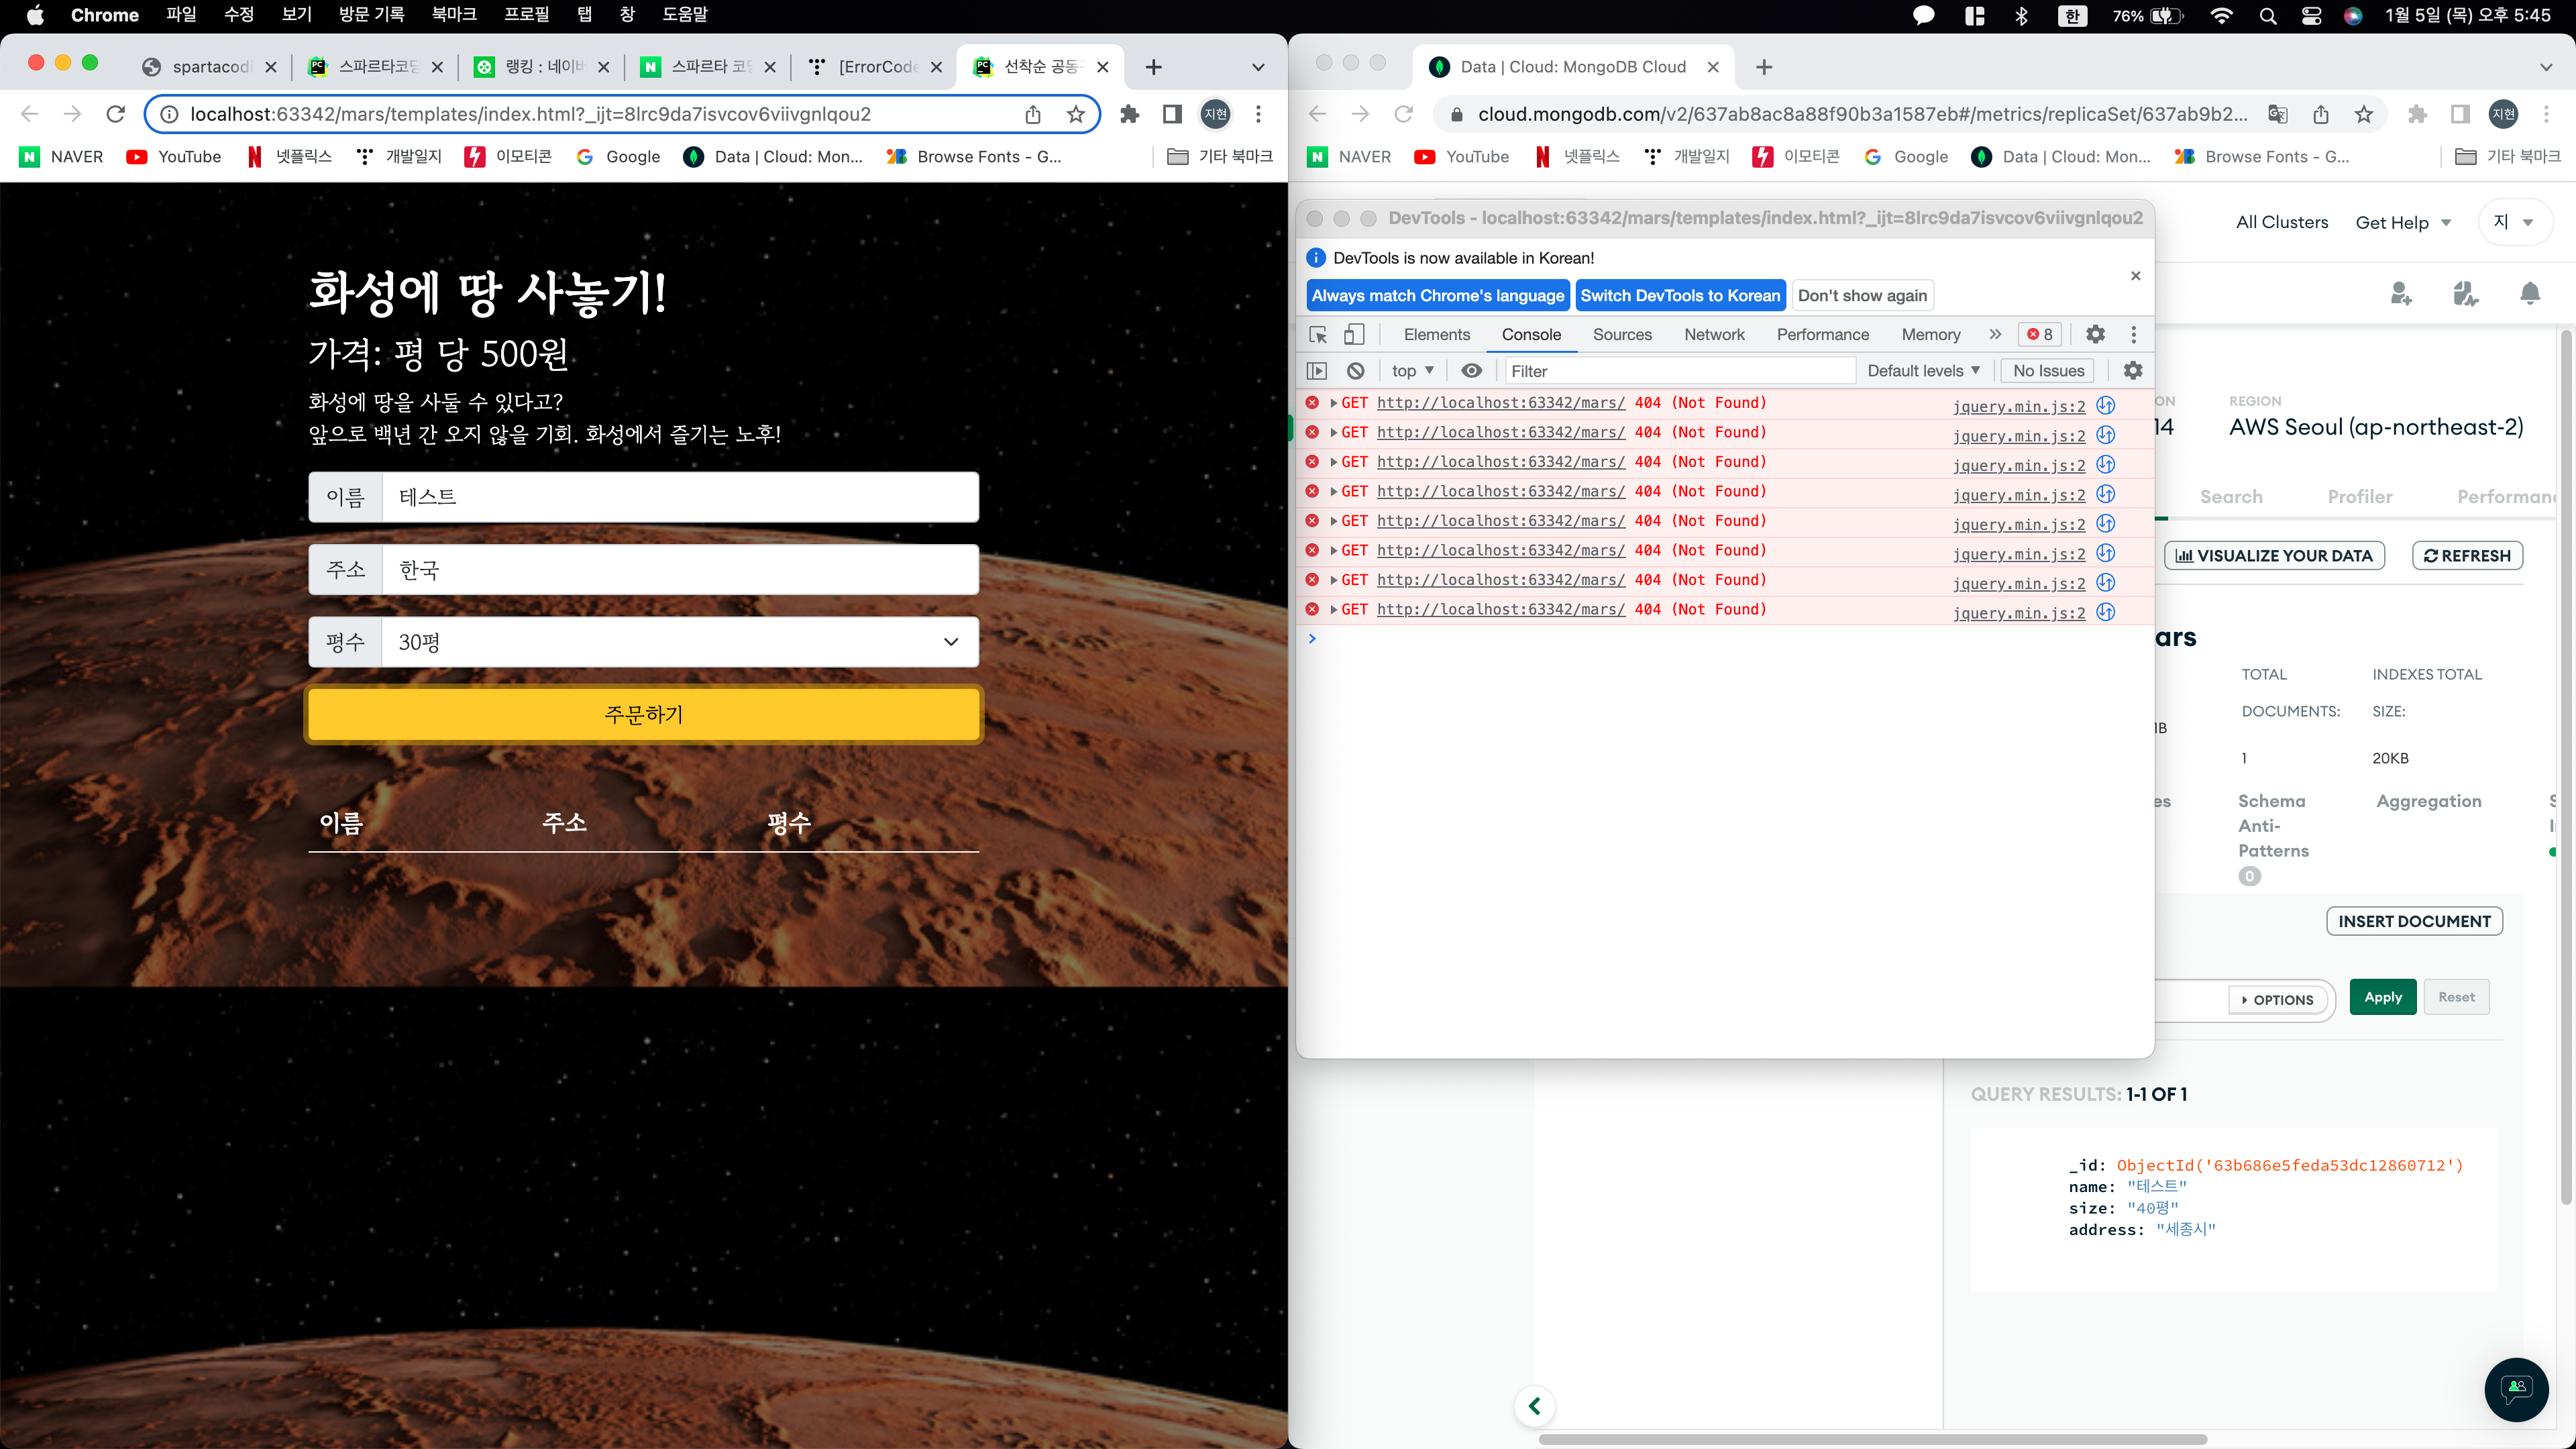
Task: Click the green Apply query button
Action: click(x=2383, y=997)
